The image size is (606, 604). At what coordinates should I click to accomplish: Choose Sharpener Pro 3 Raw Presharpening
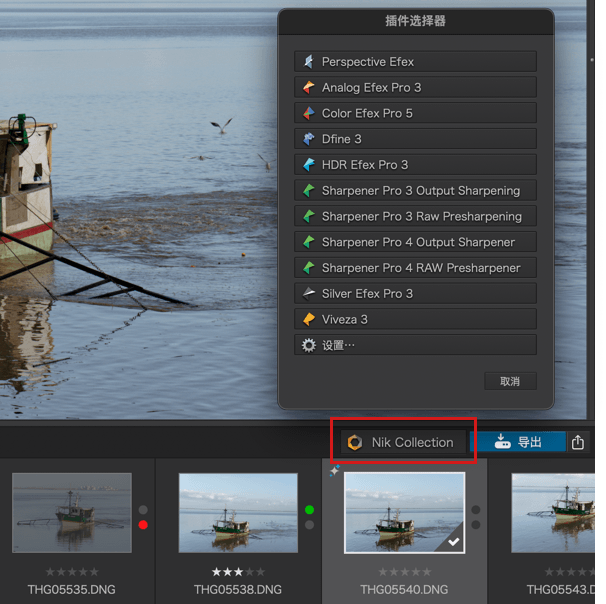click(x=415, y=216)
